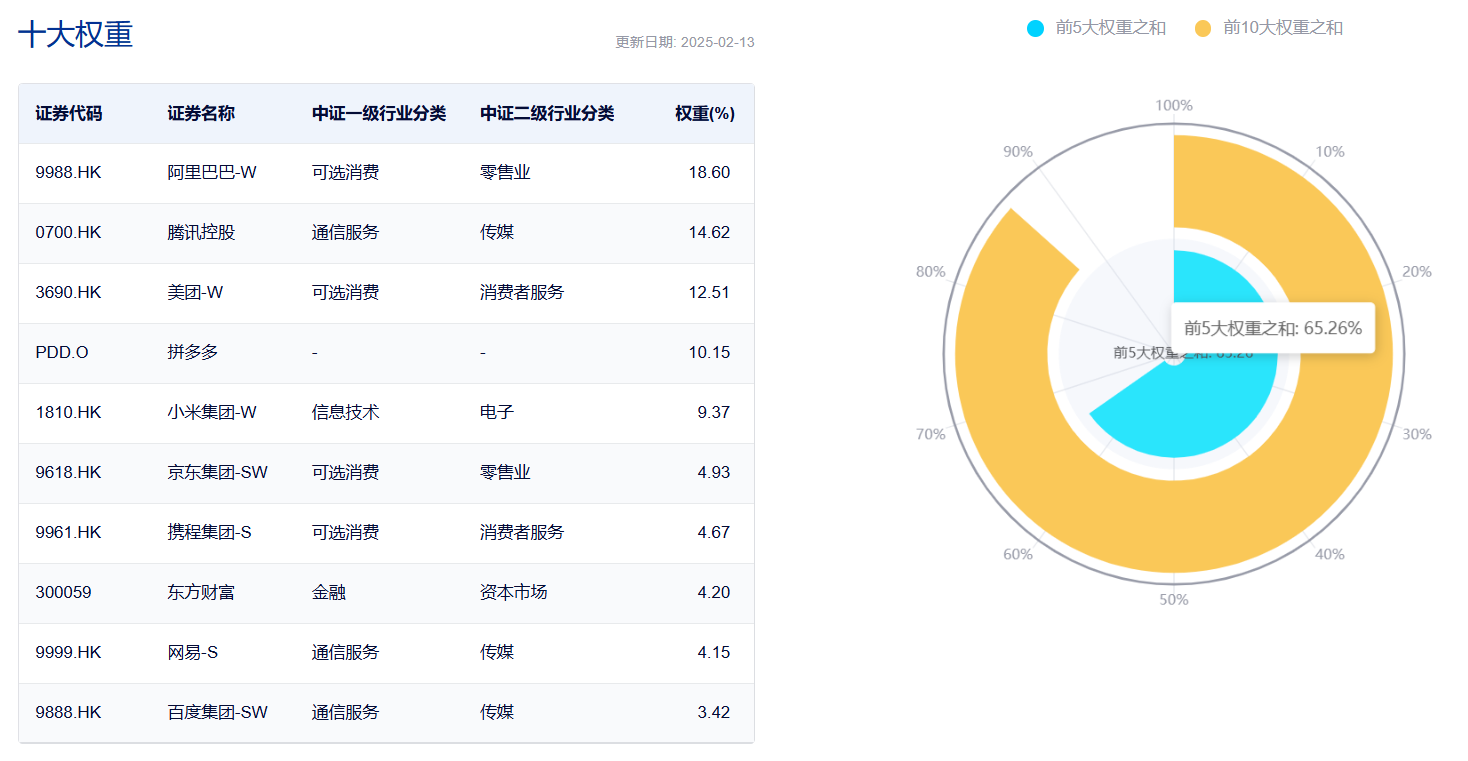Click the 东方财富 security name
Screen dimensions: 1468x761
coord(201,592)
